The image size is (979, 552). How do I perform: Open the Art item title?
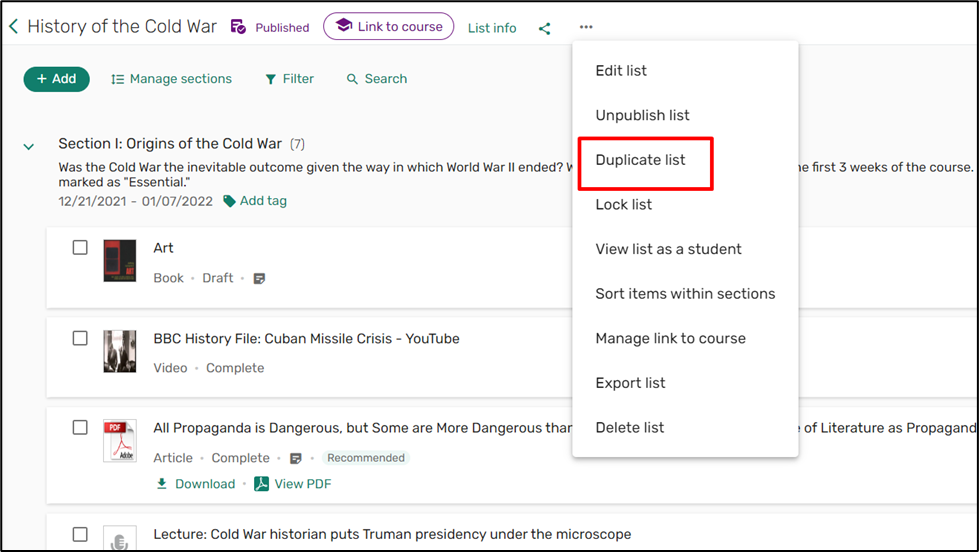[x=164, y=248]
